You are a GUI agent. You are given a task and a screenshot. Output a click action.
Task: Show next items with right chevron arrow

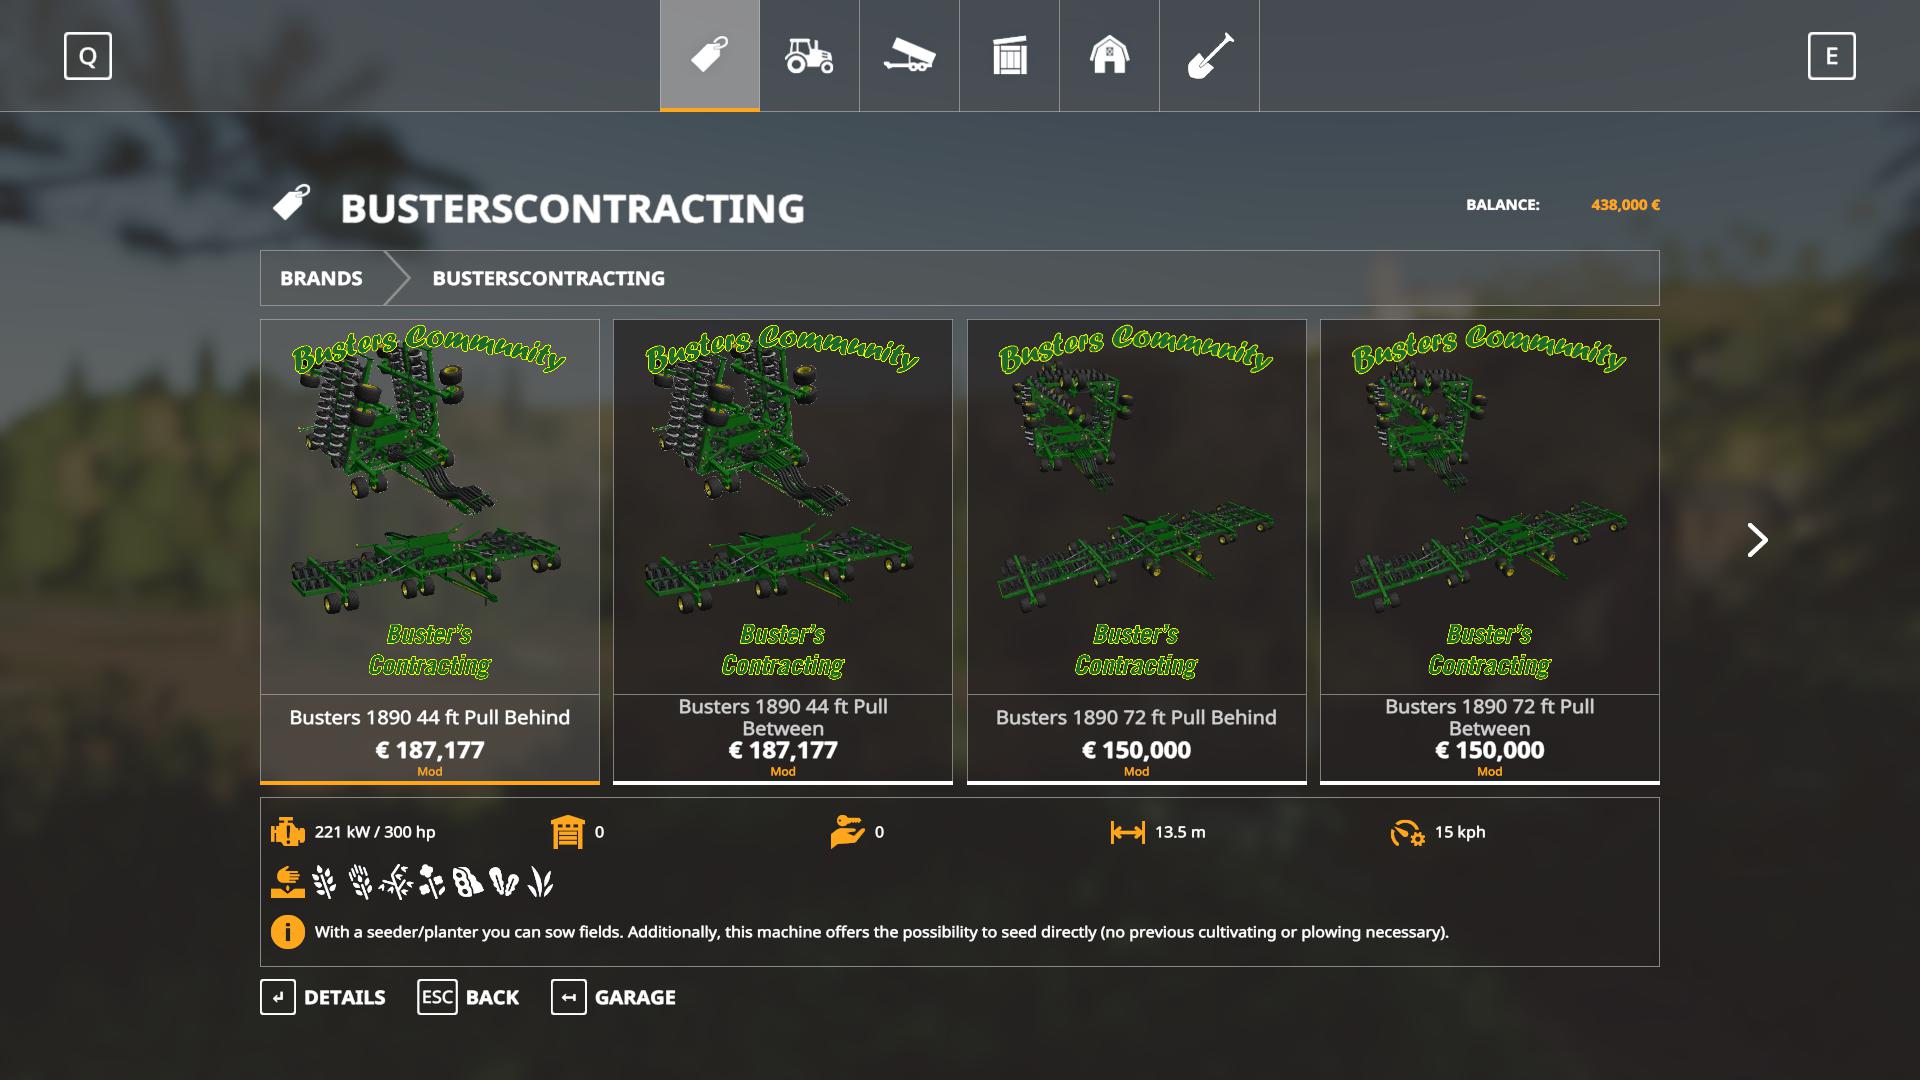click(x=1757, y=540)
